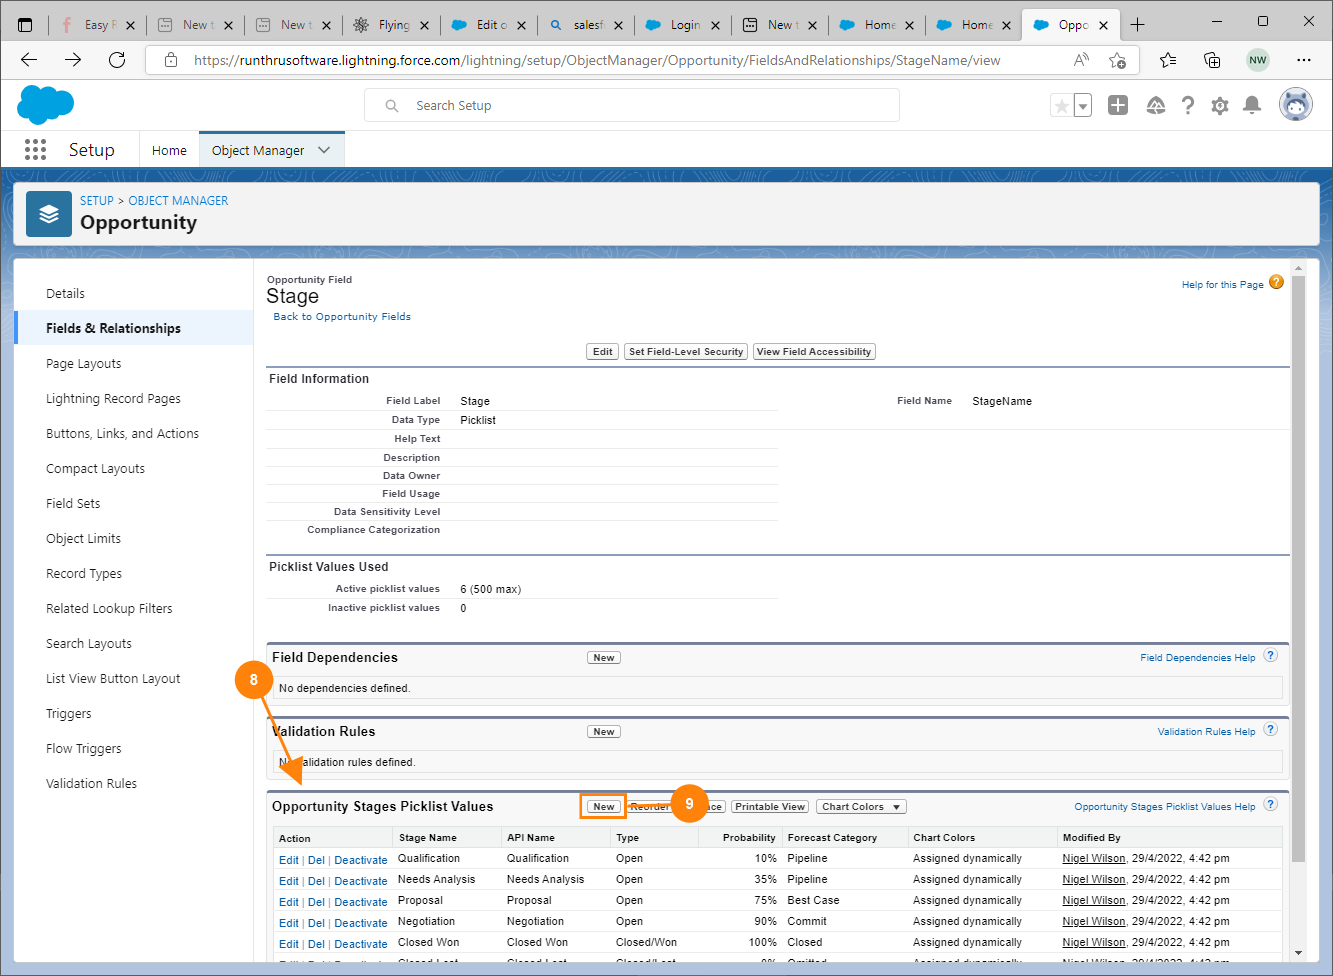Screen dimensions: 1333x976
Task: Click Deactivate for the Qualification stage
Action: tap(360, 860)
